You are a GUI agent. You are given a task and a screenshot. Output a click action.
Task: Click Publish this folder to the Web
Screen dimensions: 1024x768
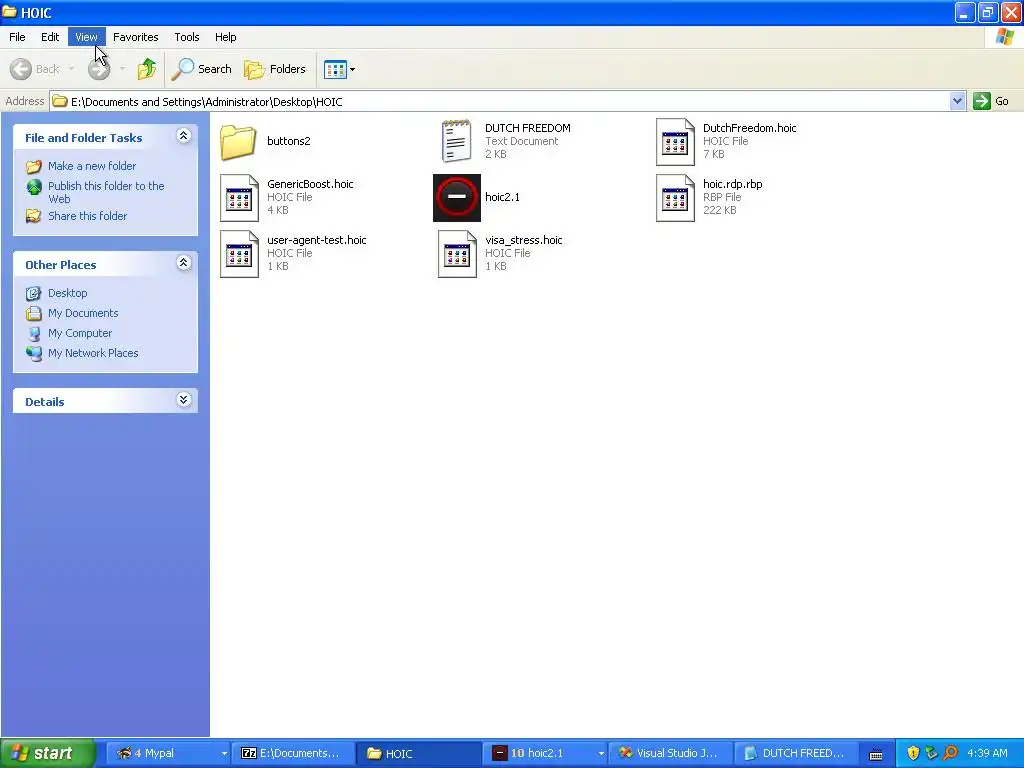pos(106,192)
